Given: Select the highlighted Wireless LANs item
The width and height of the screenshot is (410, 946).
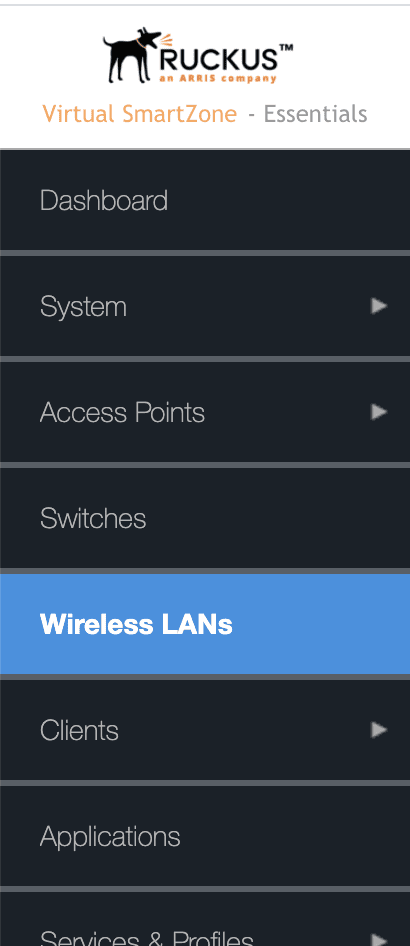Looking at the screenshot, I should tap(205, 624).
